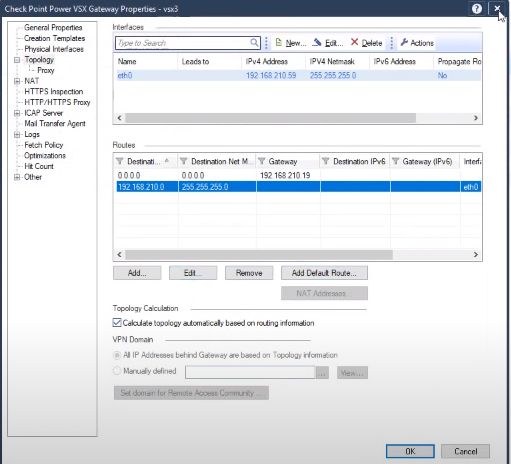Screen dimensions: 511x464
Task: Dismiss dialog with Cancel button
Action: [465, 451]
